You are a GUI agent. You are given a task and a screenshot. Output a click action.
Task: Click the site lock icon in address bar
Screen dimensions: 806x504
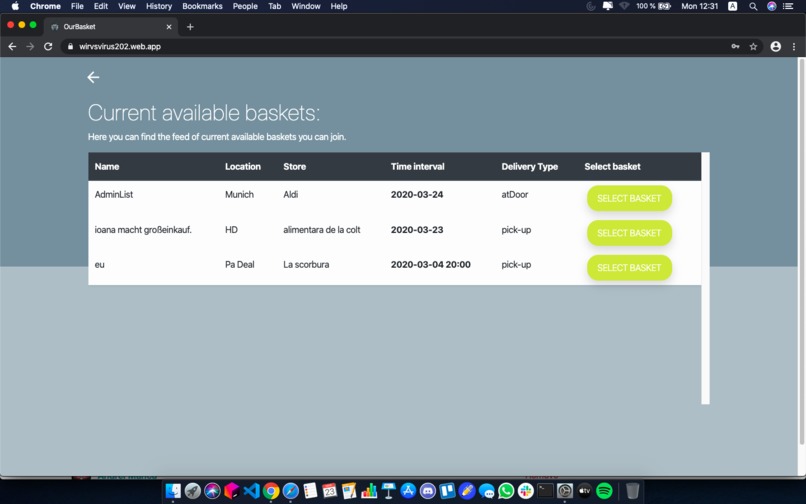click(70, 46)
